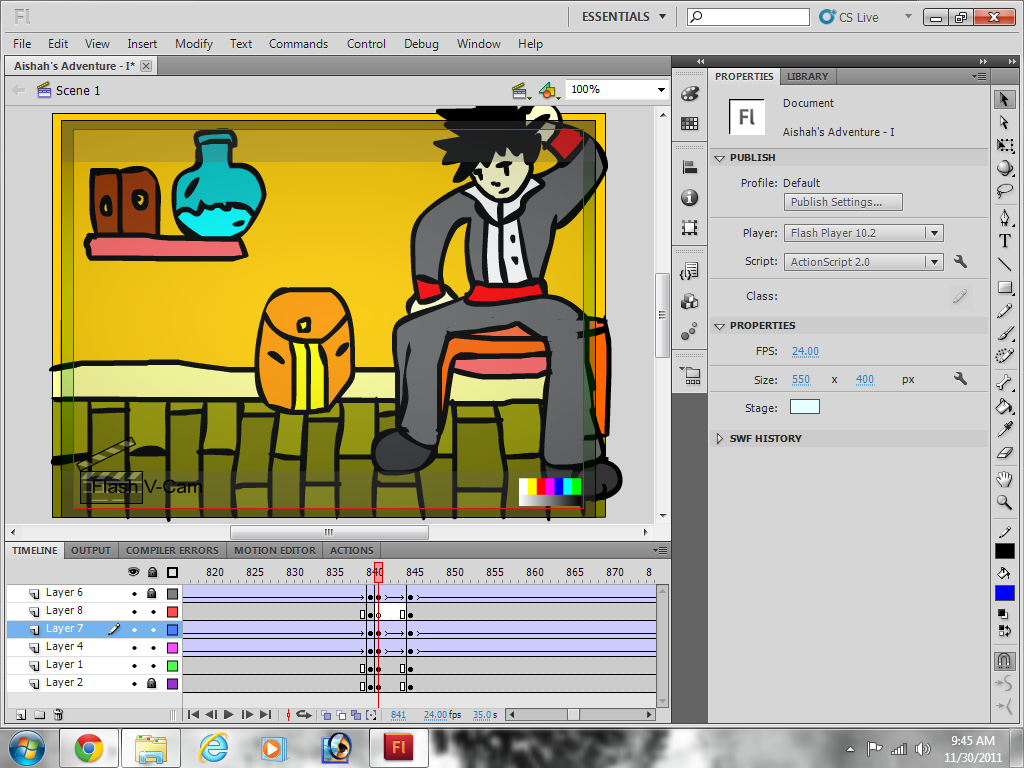Toggle visibility dot for Layer 6
This screenshot has height=768, width=1024.
click(x=135, y=594)
